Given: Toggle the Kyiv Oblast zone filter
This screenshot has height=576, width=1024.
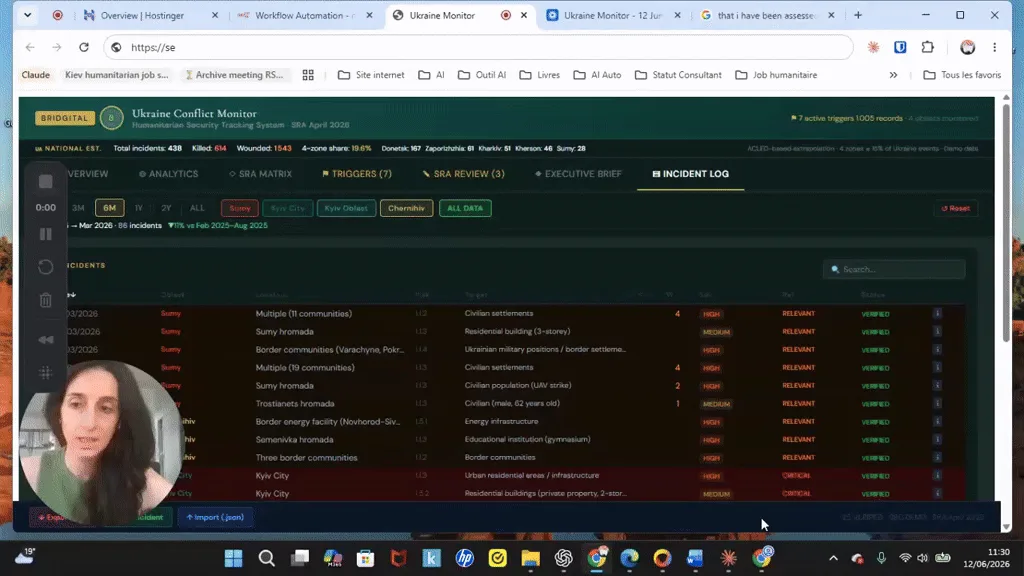Looking at the screenshot, I should click(x=346, y=208).
